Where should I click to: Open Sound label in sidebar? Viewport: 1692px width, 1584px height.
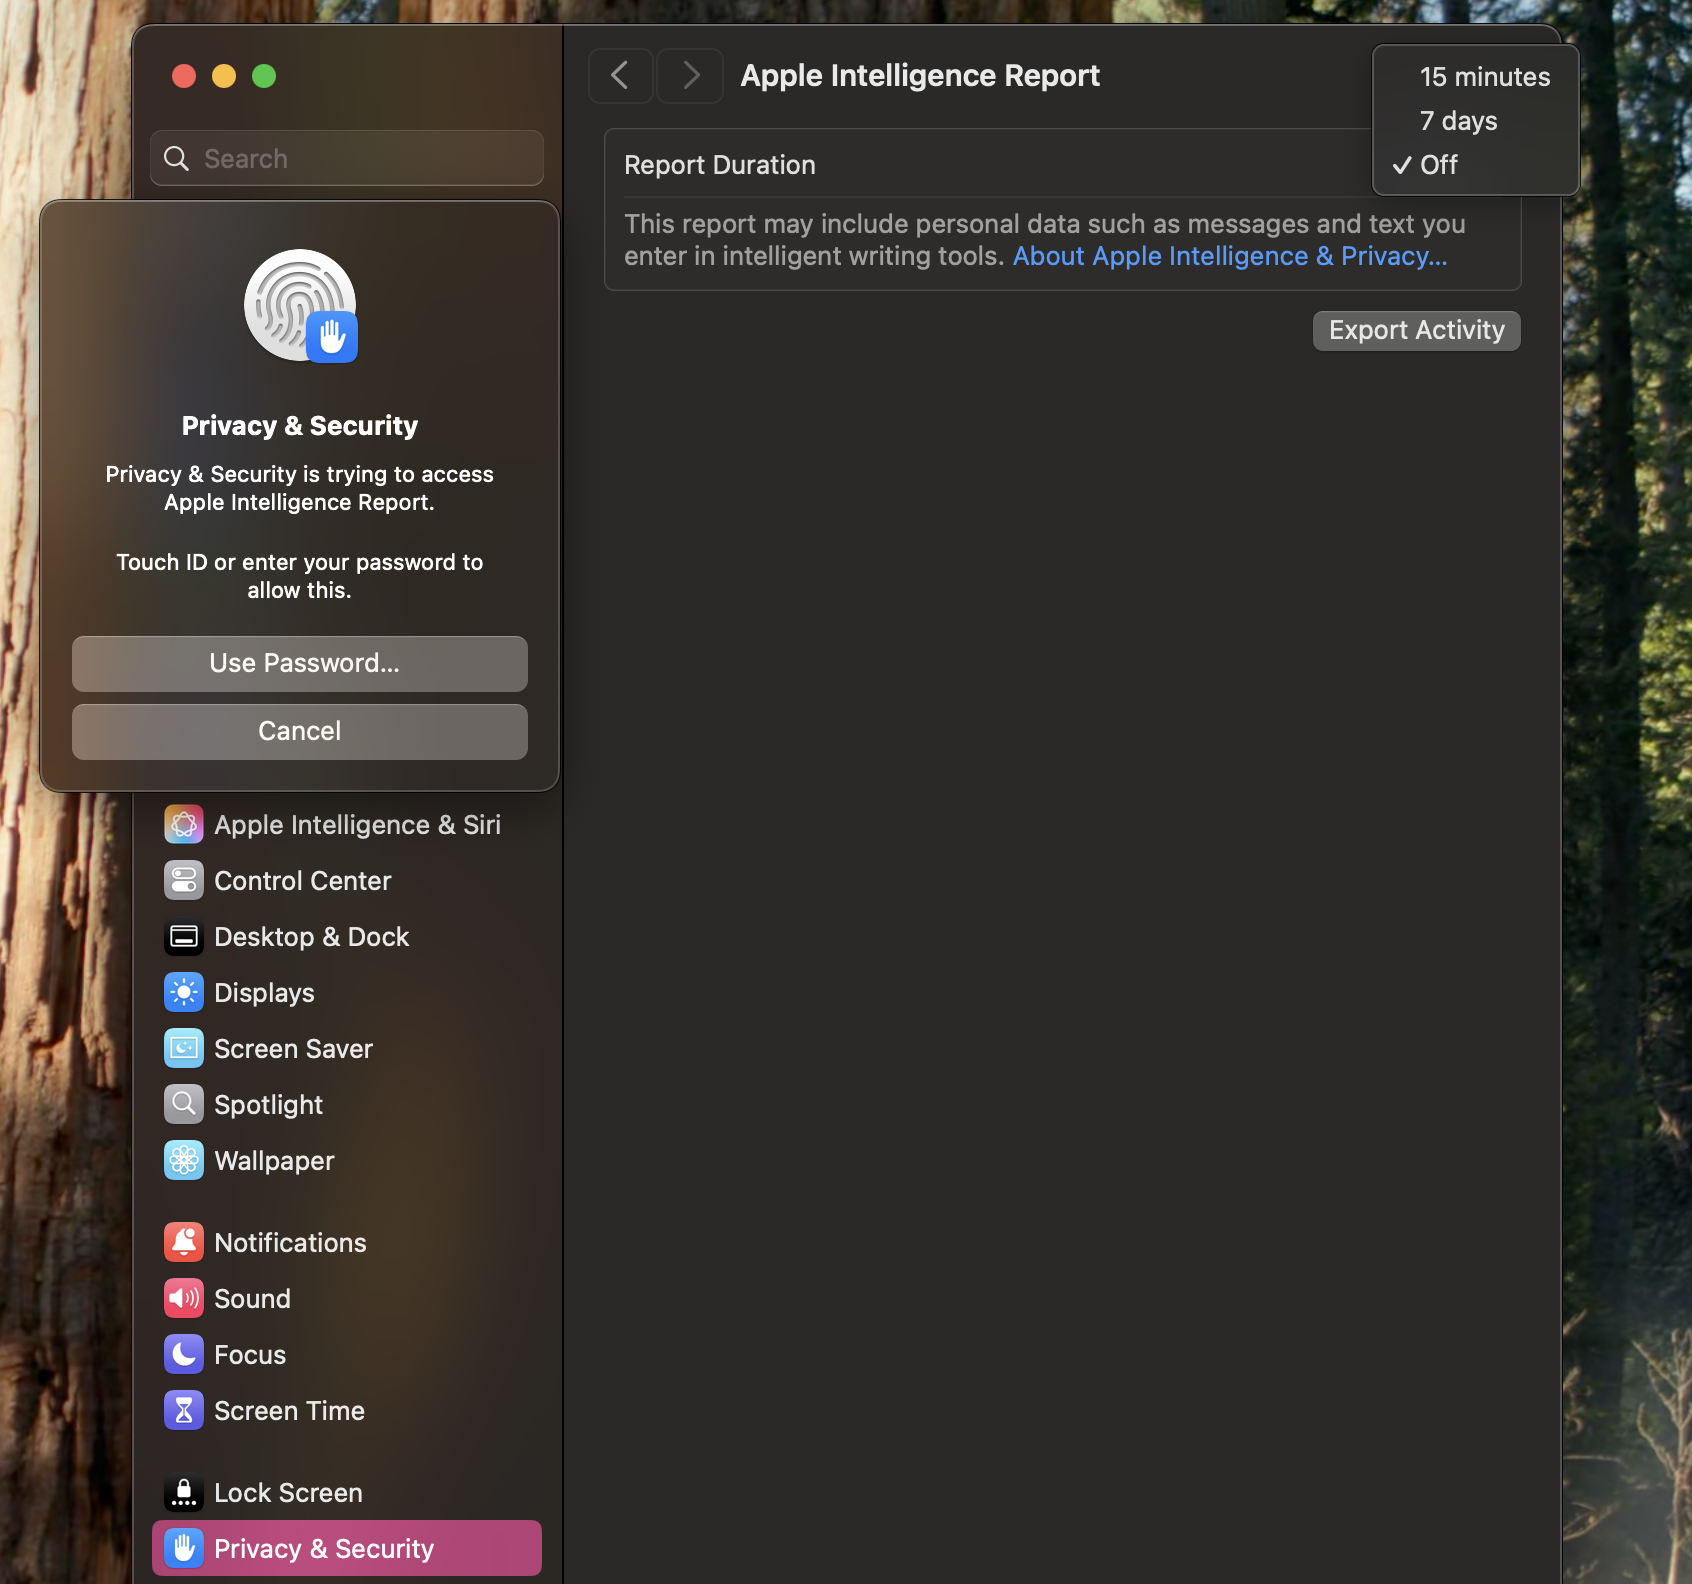coord(252,1299)
